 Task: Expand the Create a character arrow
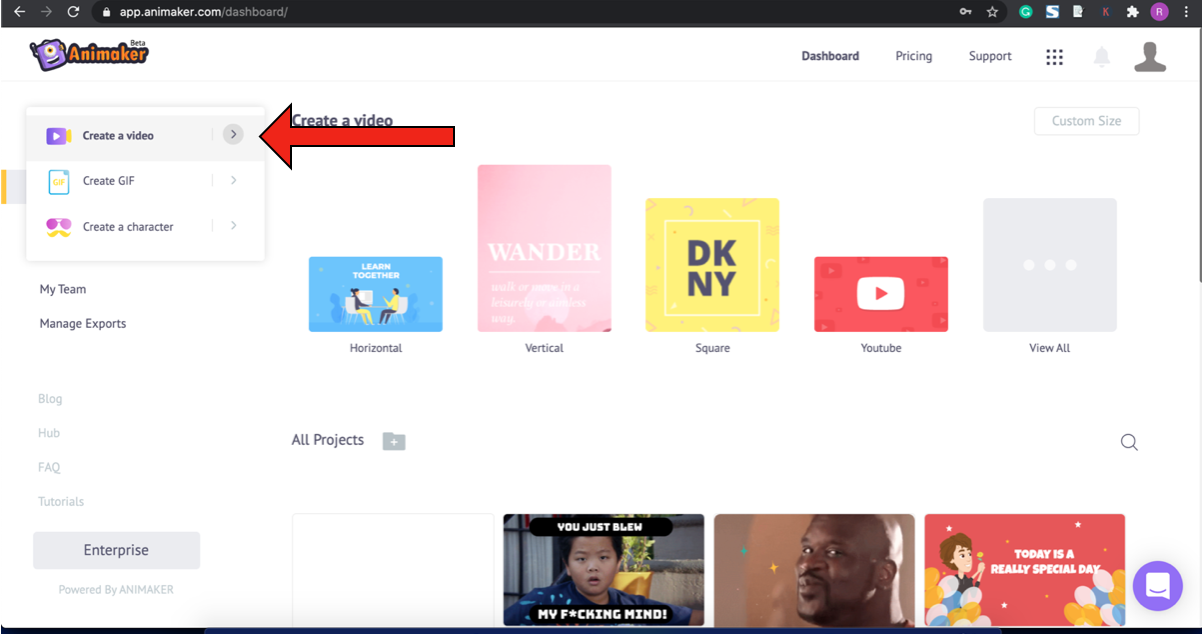[233, 226]
